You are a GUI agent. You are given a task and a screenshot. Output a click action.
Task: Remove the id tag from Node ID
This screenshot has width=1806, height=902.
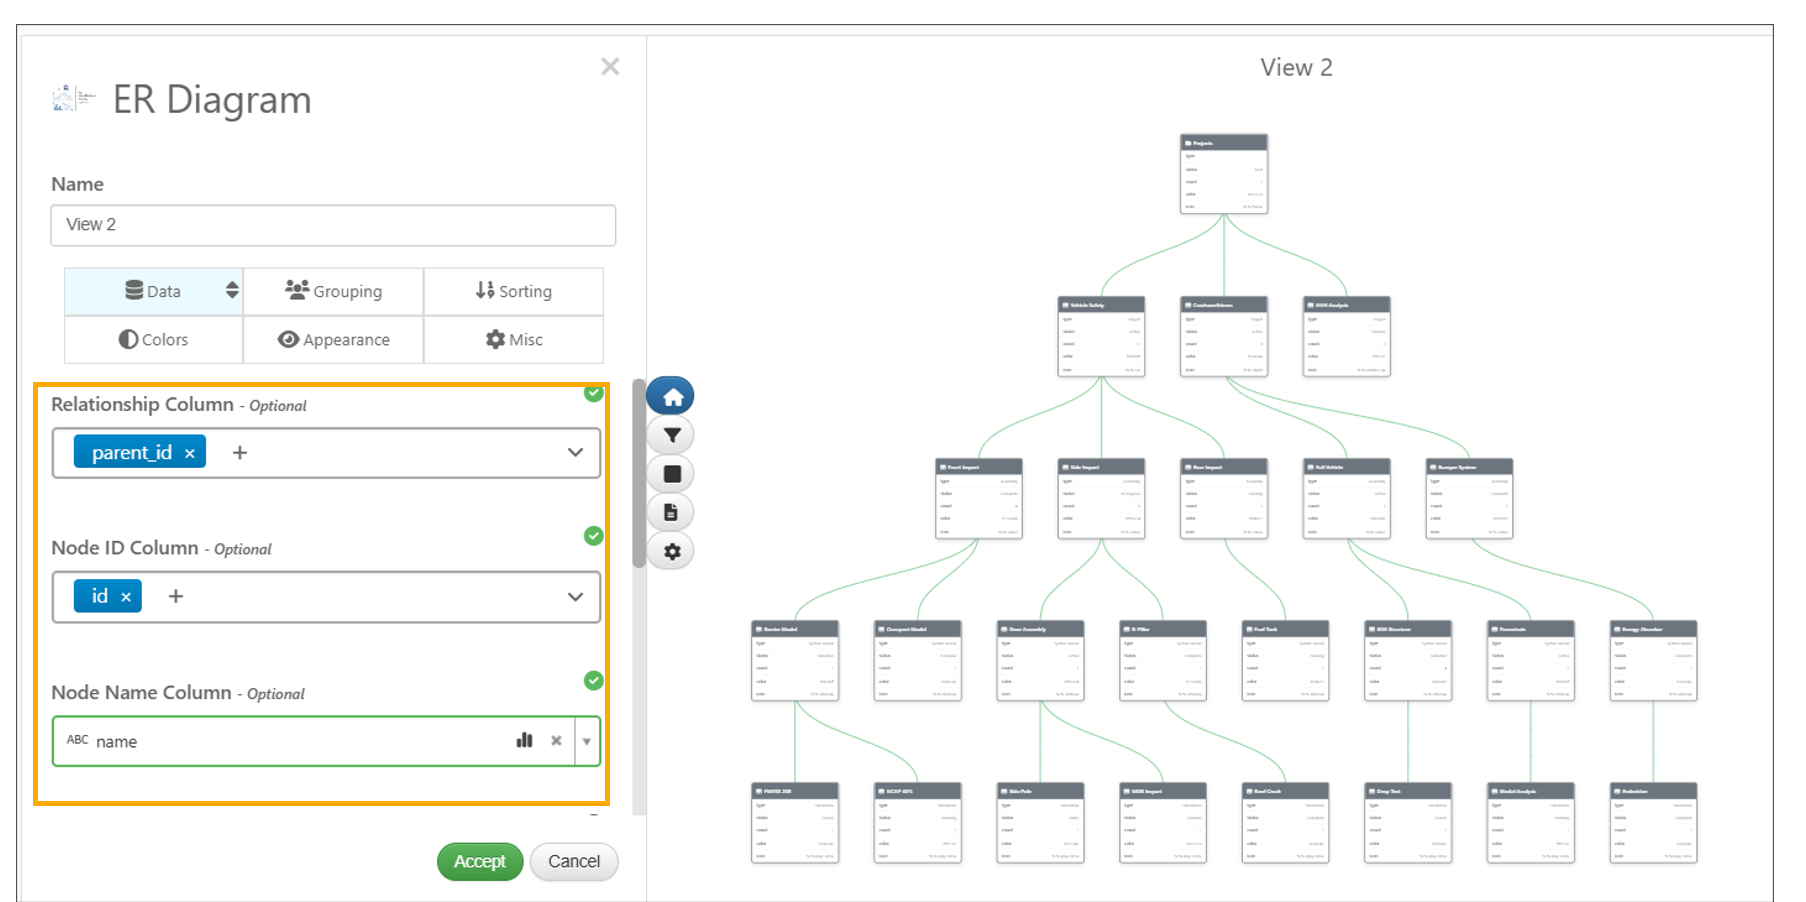pos(126,597)
